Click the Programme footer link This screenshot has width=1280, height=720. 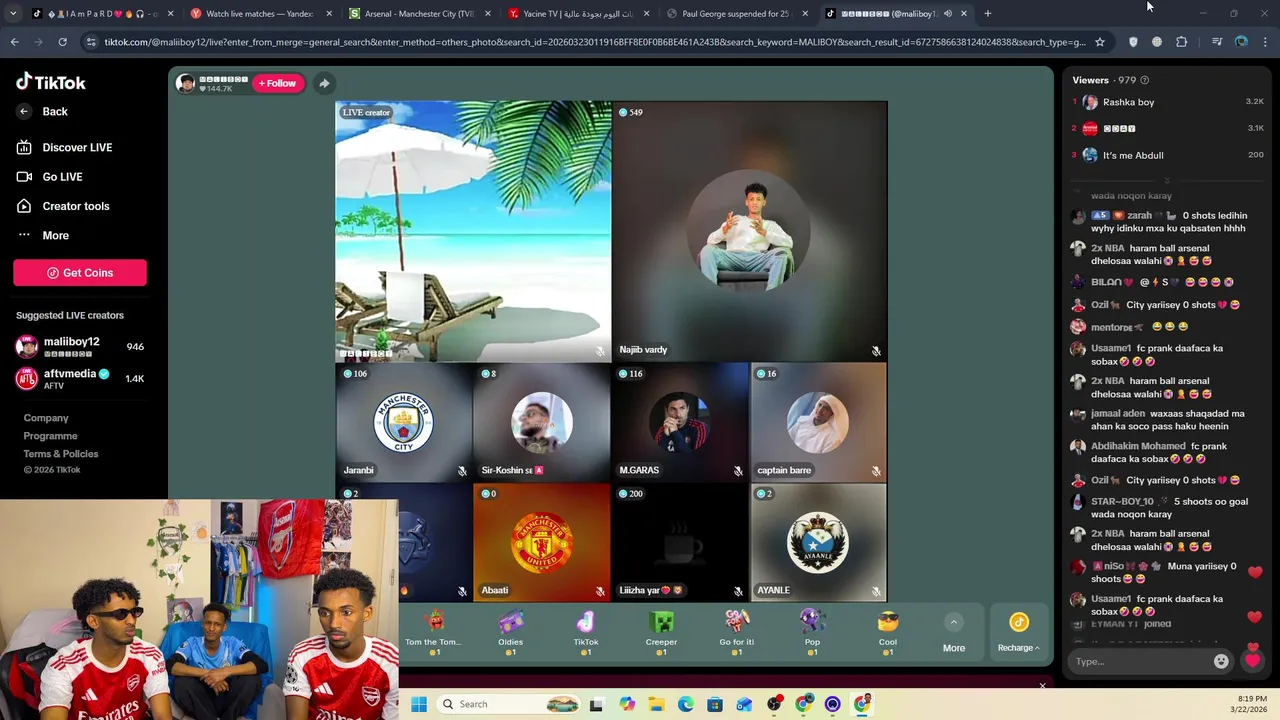pyautogui.click(x=50, y=436)
